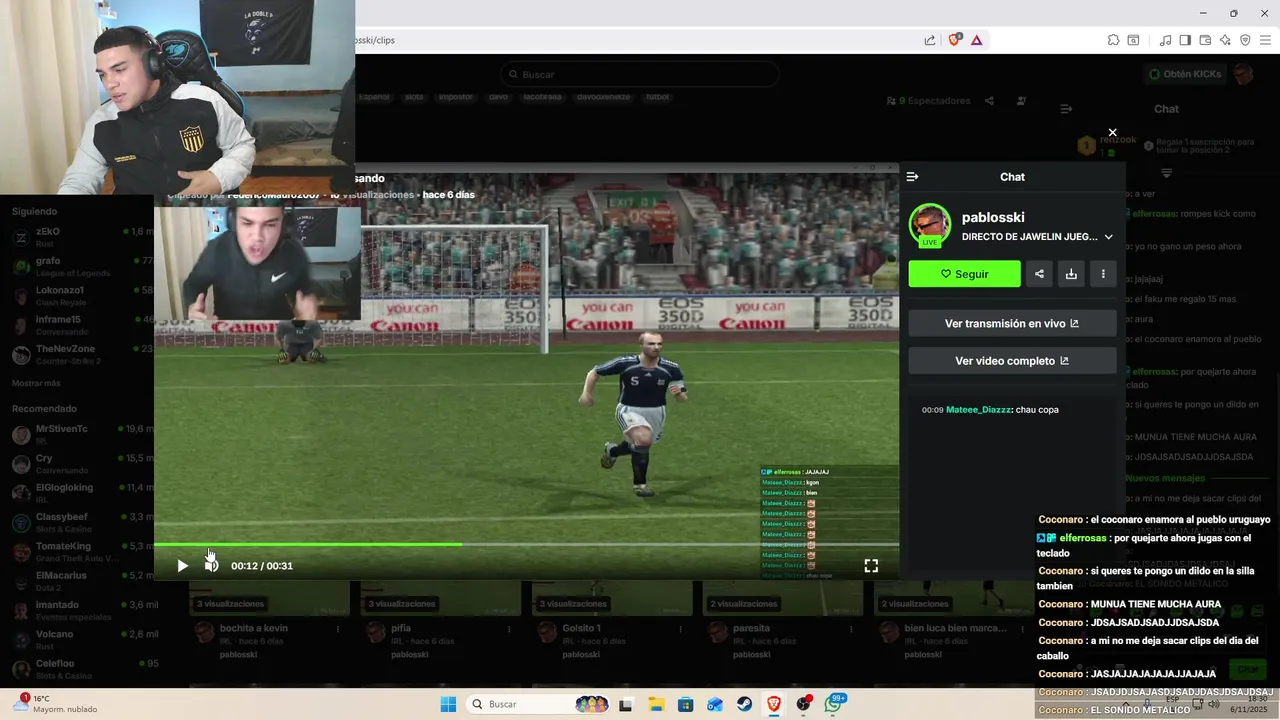Open the Brave VPN icon
Viewport: 1280px width, 720px height.
pos(1245,40)
